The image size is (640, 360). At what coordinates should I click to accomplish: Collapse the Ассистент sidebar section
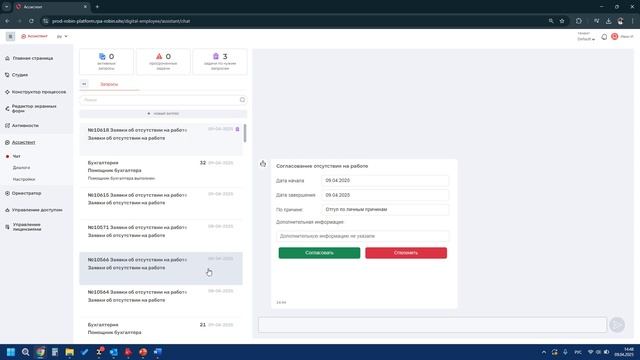[x=24, y=142]
